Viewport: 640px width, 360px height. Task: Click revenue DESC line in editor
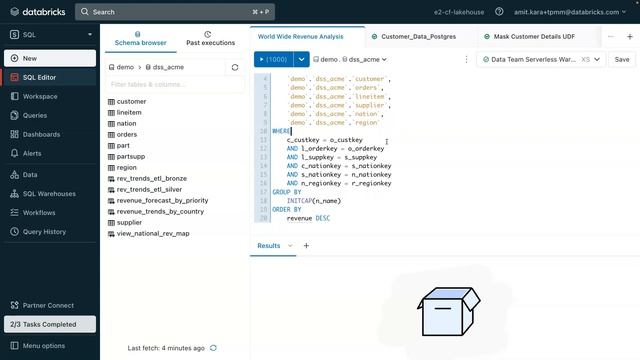308,218
